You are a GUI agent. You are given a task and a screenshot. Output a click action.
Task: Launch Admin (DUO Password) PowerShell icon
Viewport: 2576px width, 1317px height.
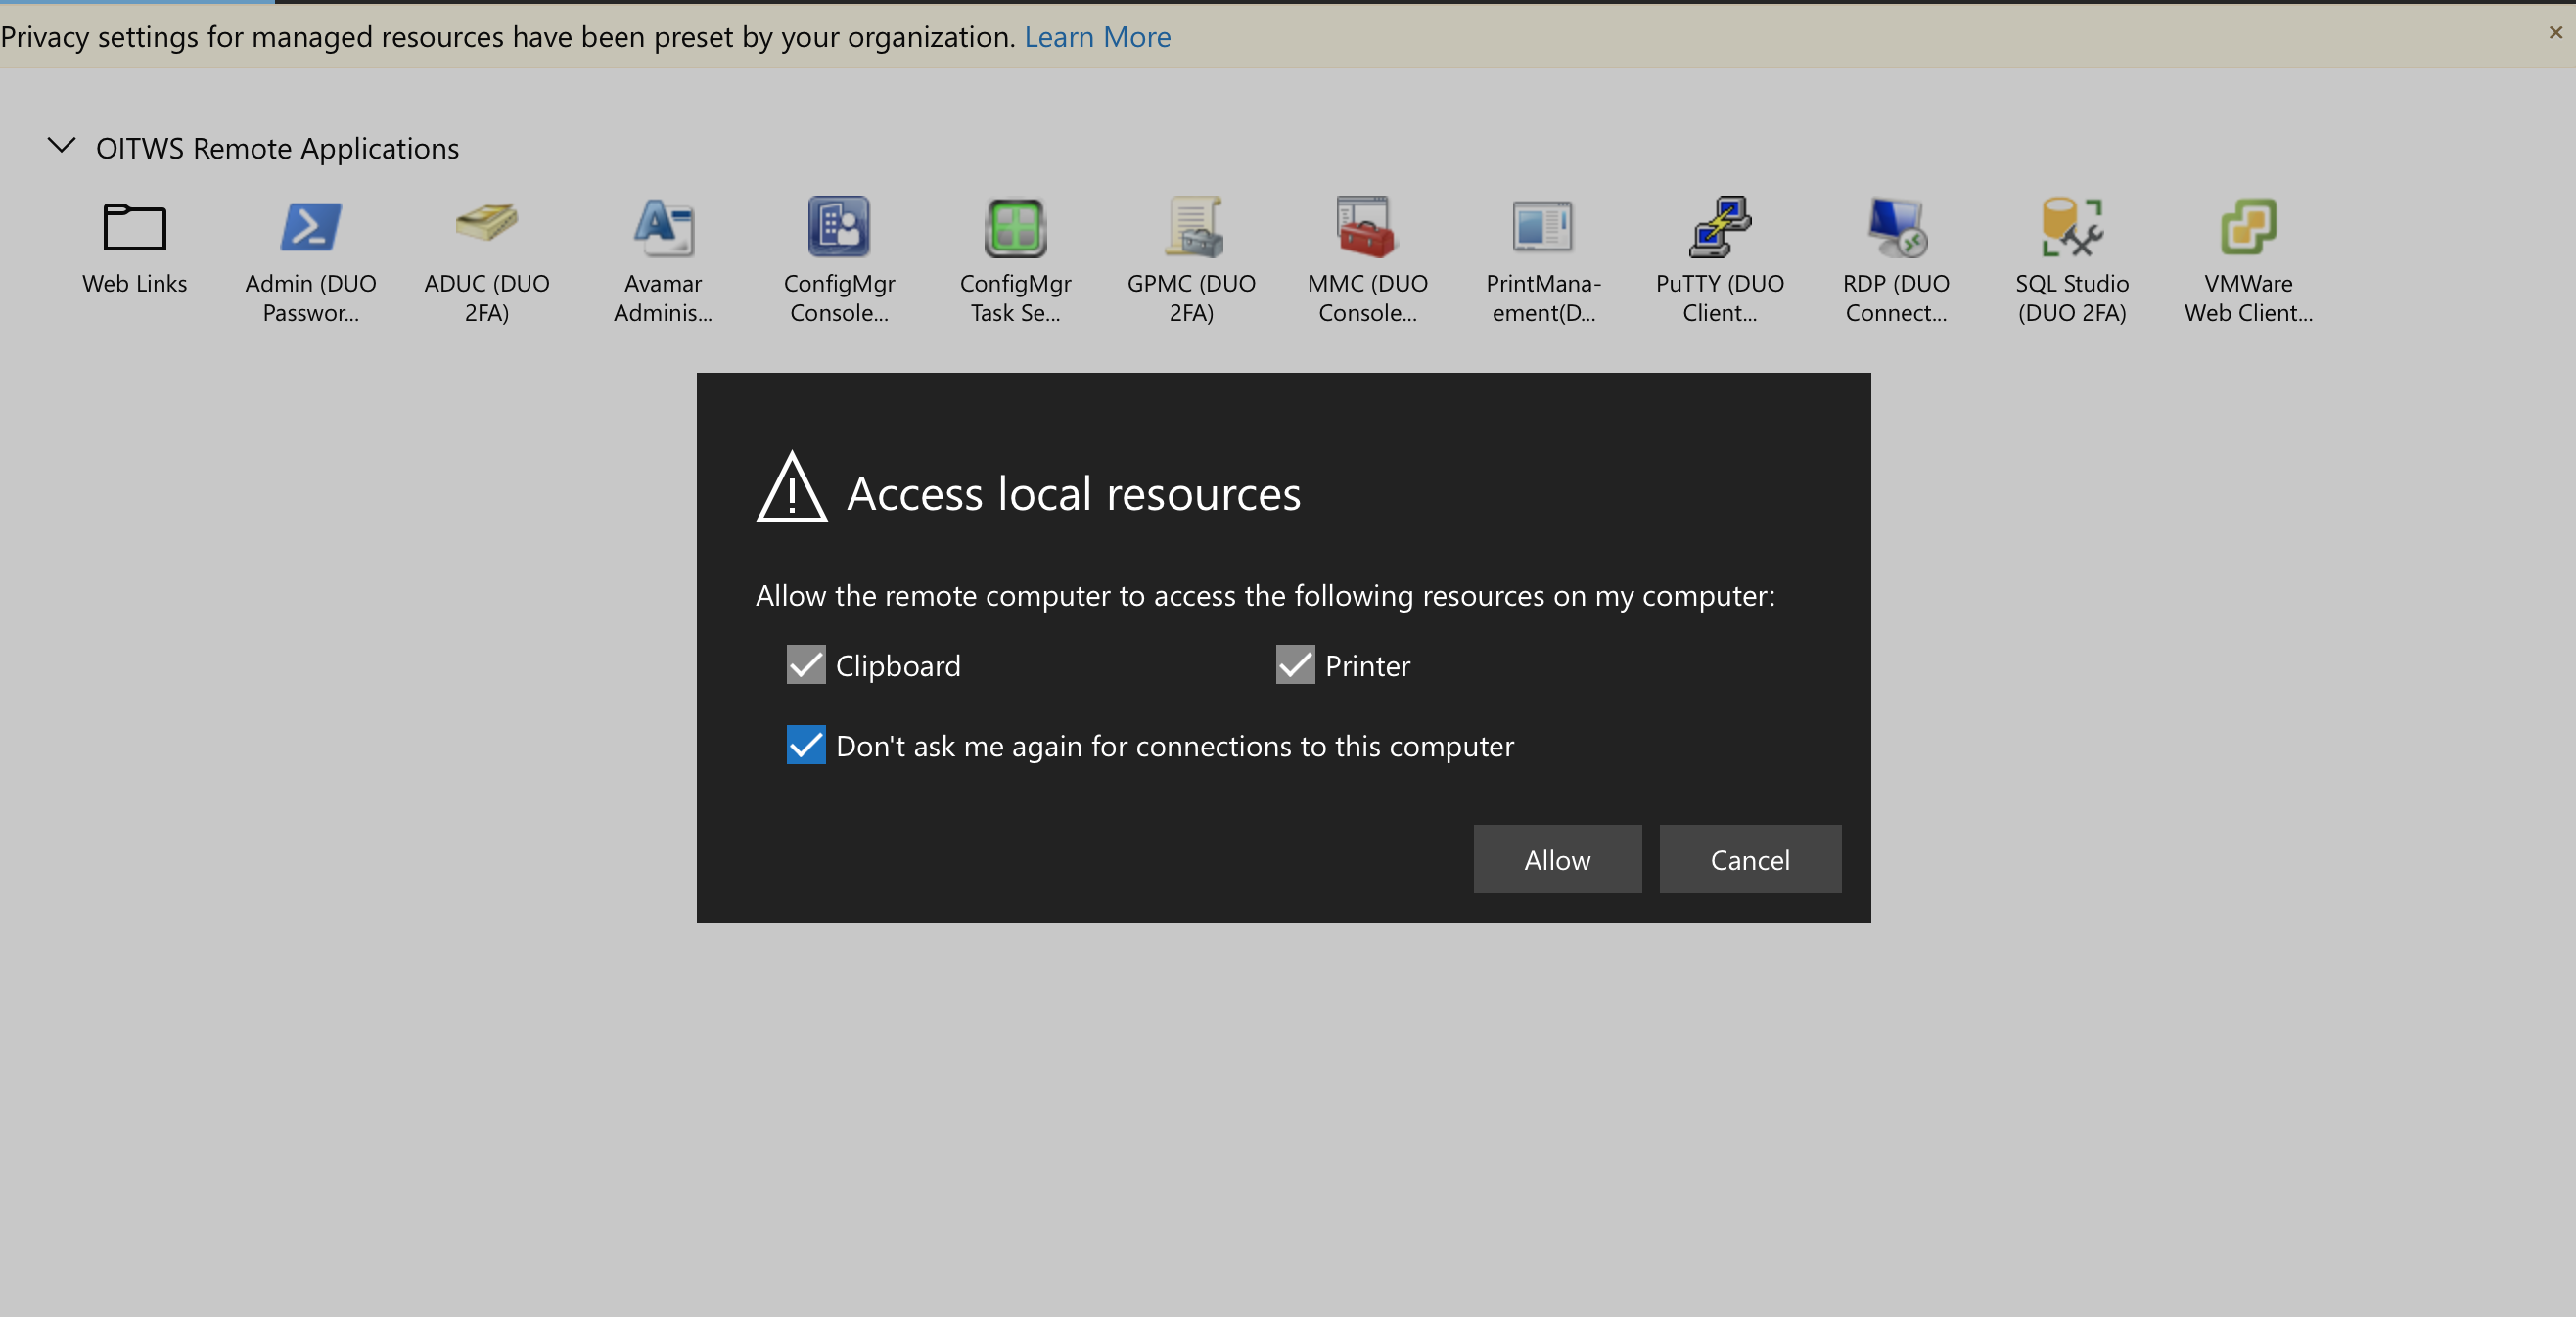pyautogui.click(x=310, y=228)
